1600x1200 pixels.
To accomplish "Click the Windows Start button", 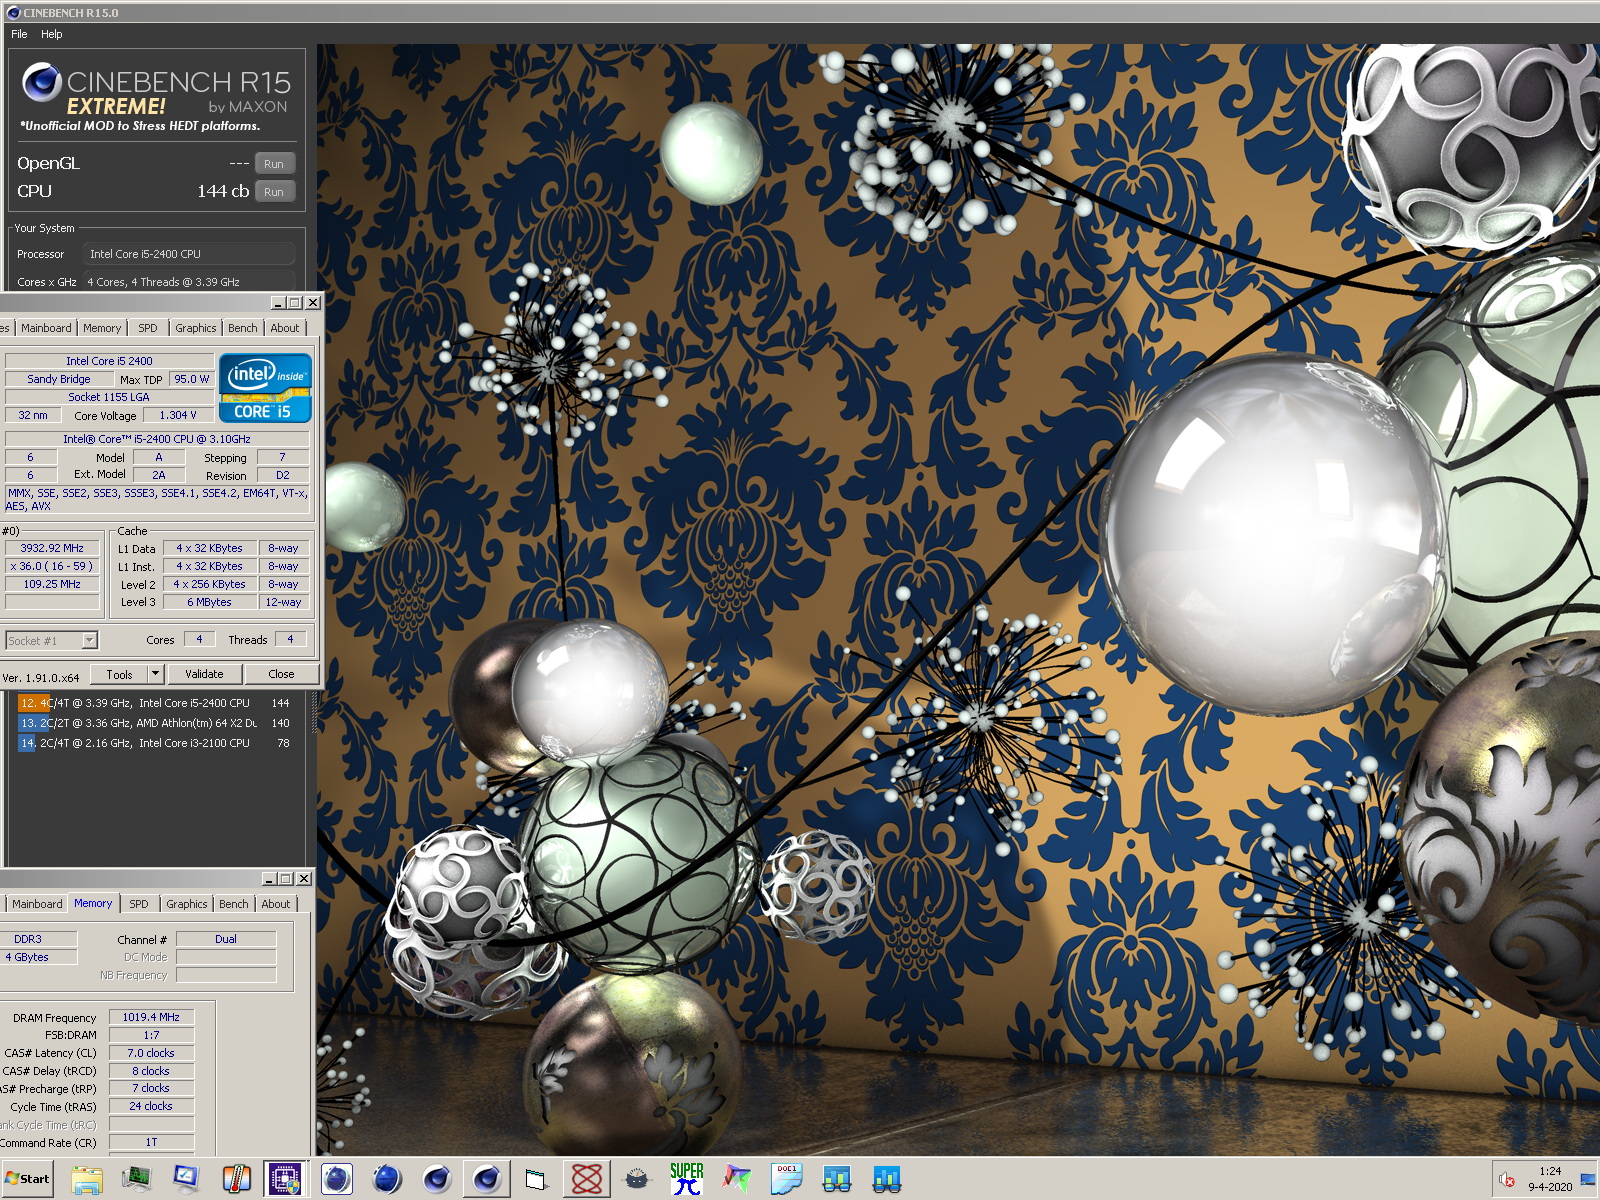I will 27,1179.
